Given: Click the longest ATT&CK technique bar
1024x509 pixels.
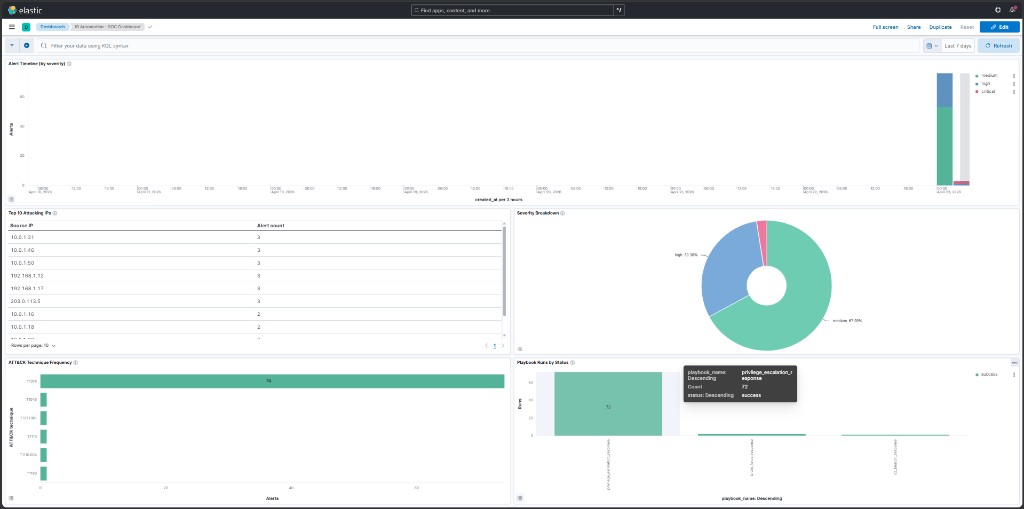Looking at the screenshot, I should coord(272,381).
